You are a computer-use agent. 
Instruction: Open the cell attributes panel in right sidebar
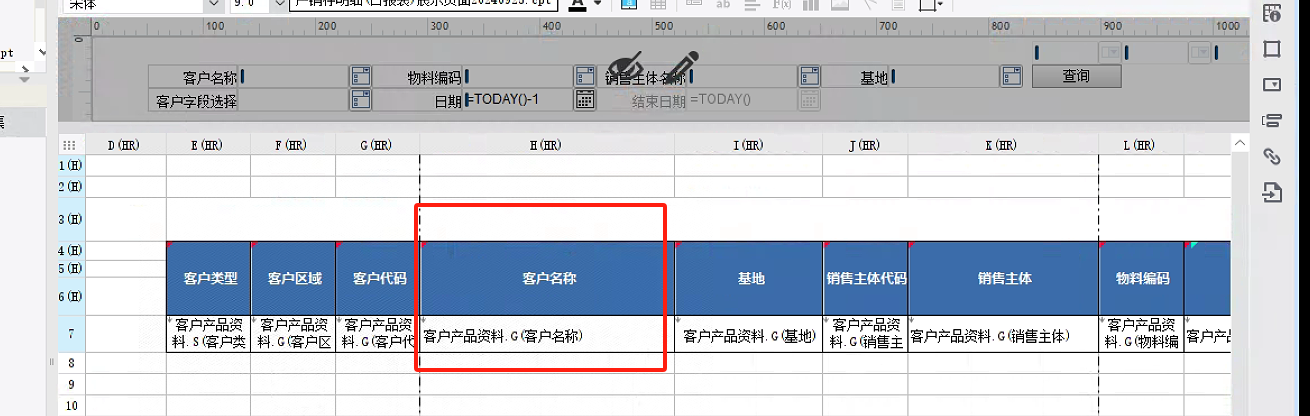tap(1272, 13)
